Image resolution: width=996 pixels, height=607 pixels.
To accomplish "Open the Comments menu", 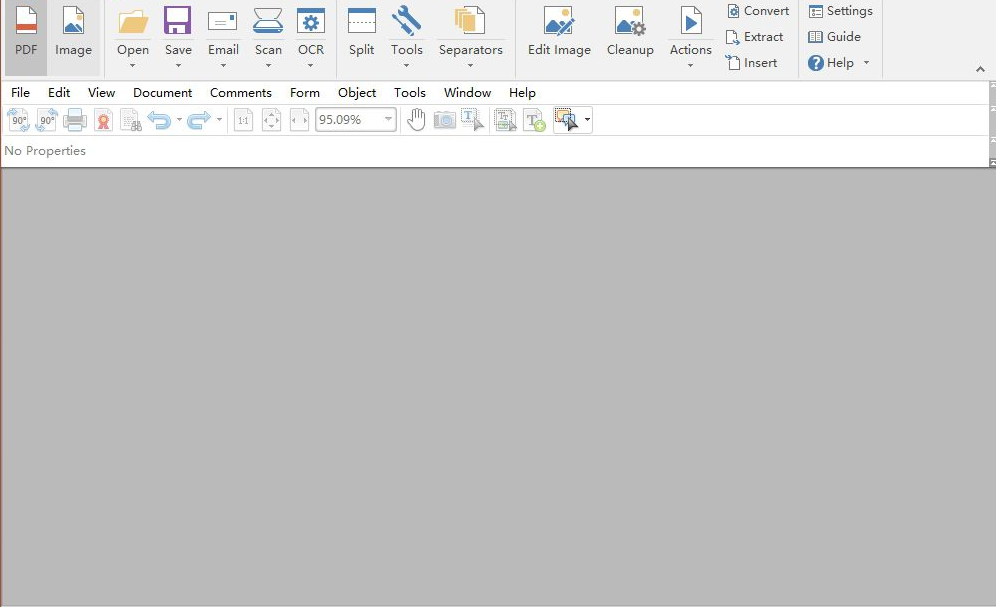I will tap(240, 92).
